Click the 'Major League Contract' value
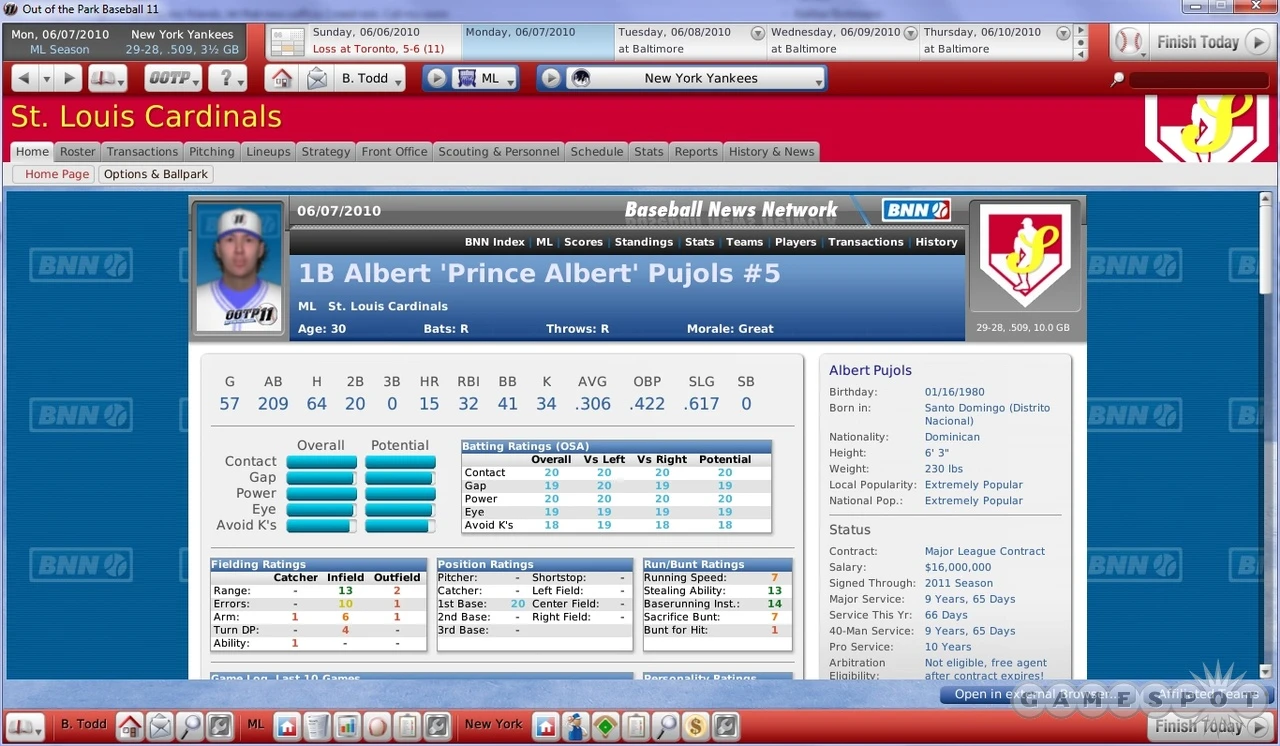Viewport: 1280px width, 746px height. (x=984, y=551)
